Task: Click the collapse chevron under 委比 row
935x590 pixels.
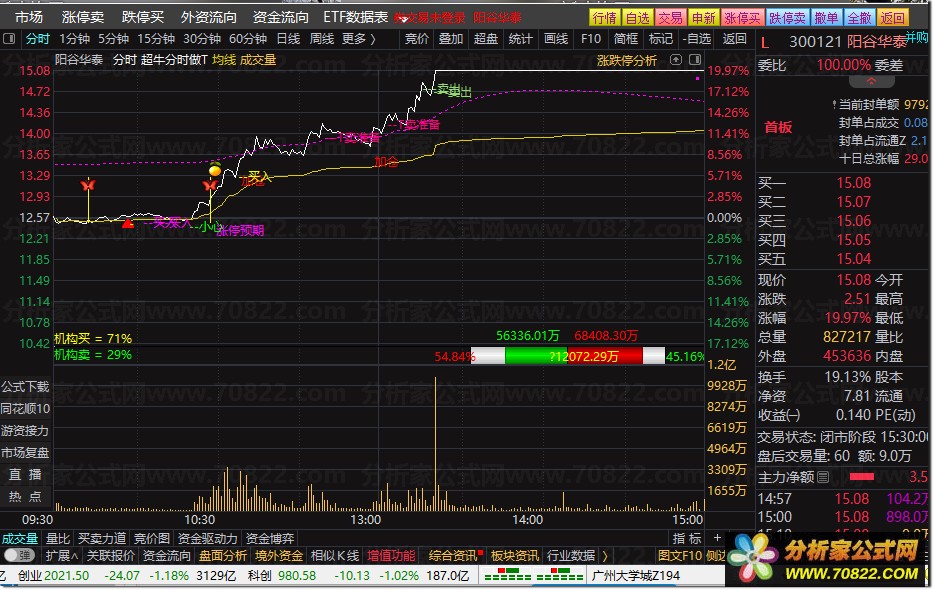Action: (x=873, y=81)
